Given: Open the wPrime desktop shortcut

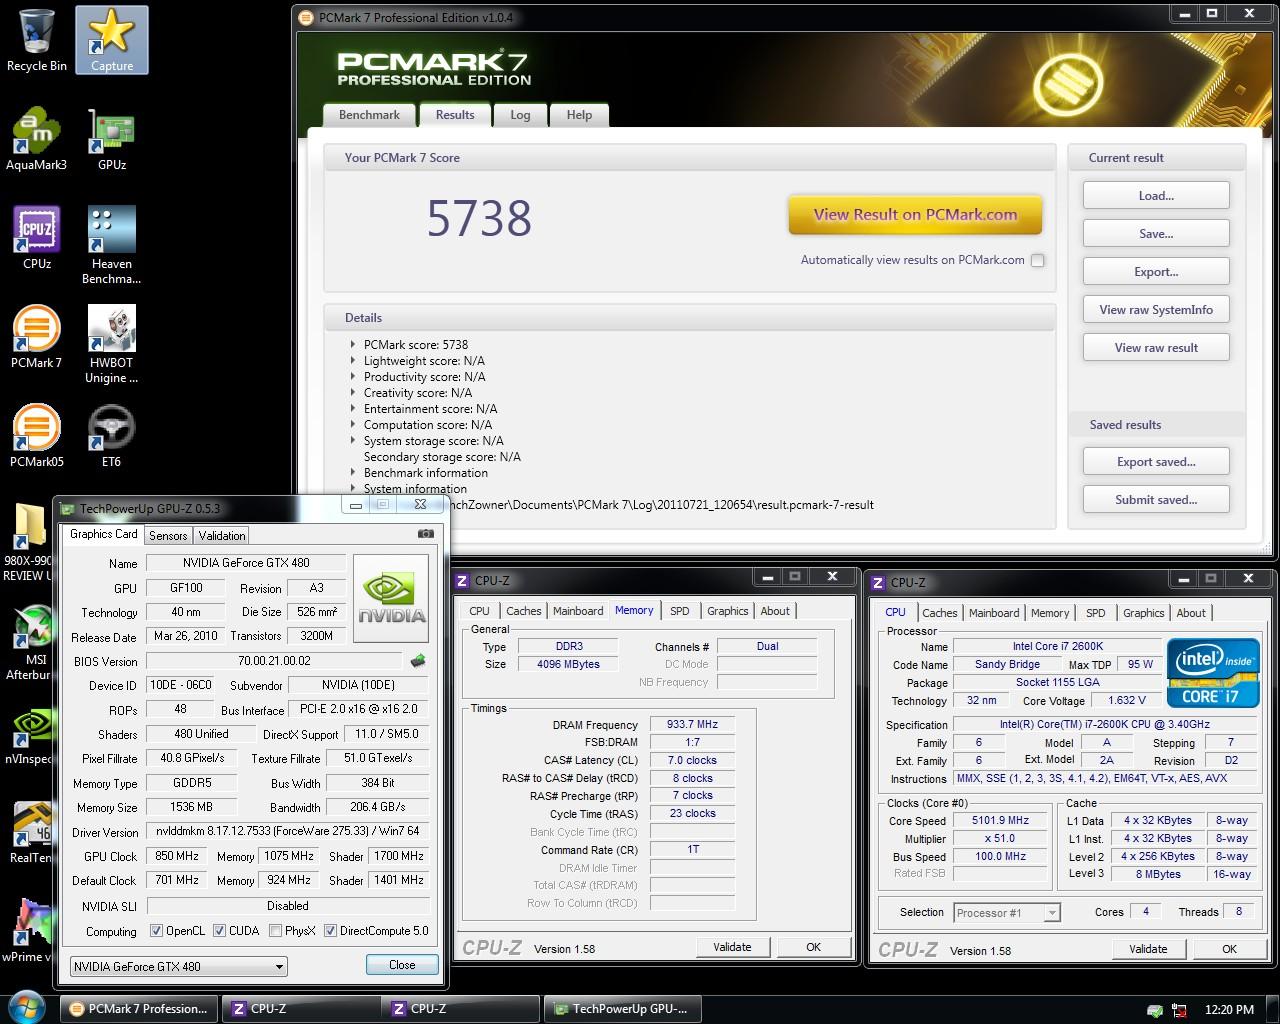Looking at the screenshot, I should (x=28, y=930).
